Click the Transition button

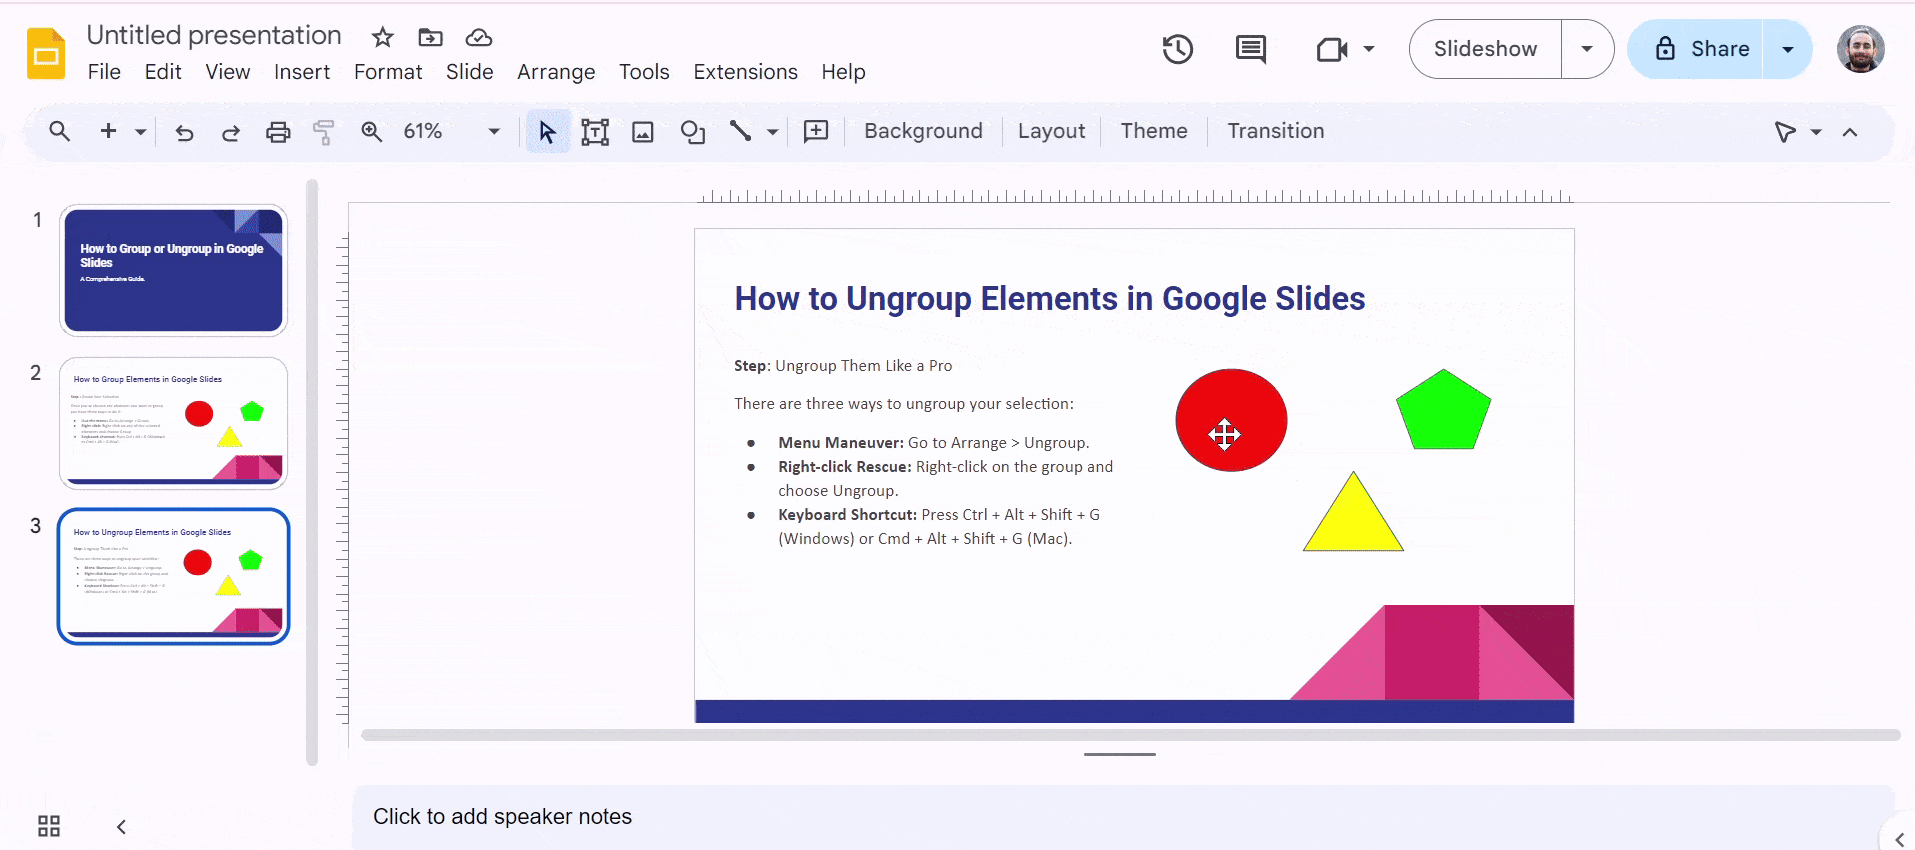click(x=1275, y=131)
